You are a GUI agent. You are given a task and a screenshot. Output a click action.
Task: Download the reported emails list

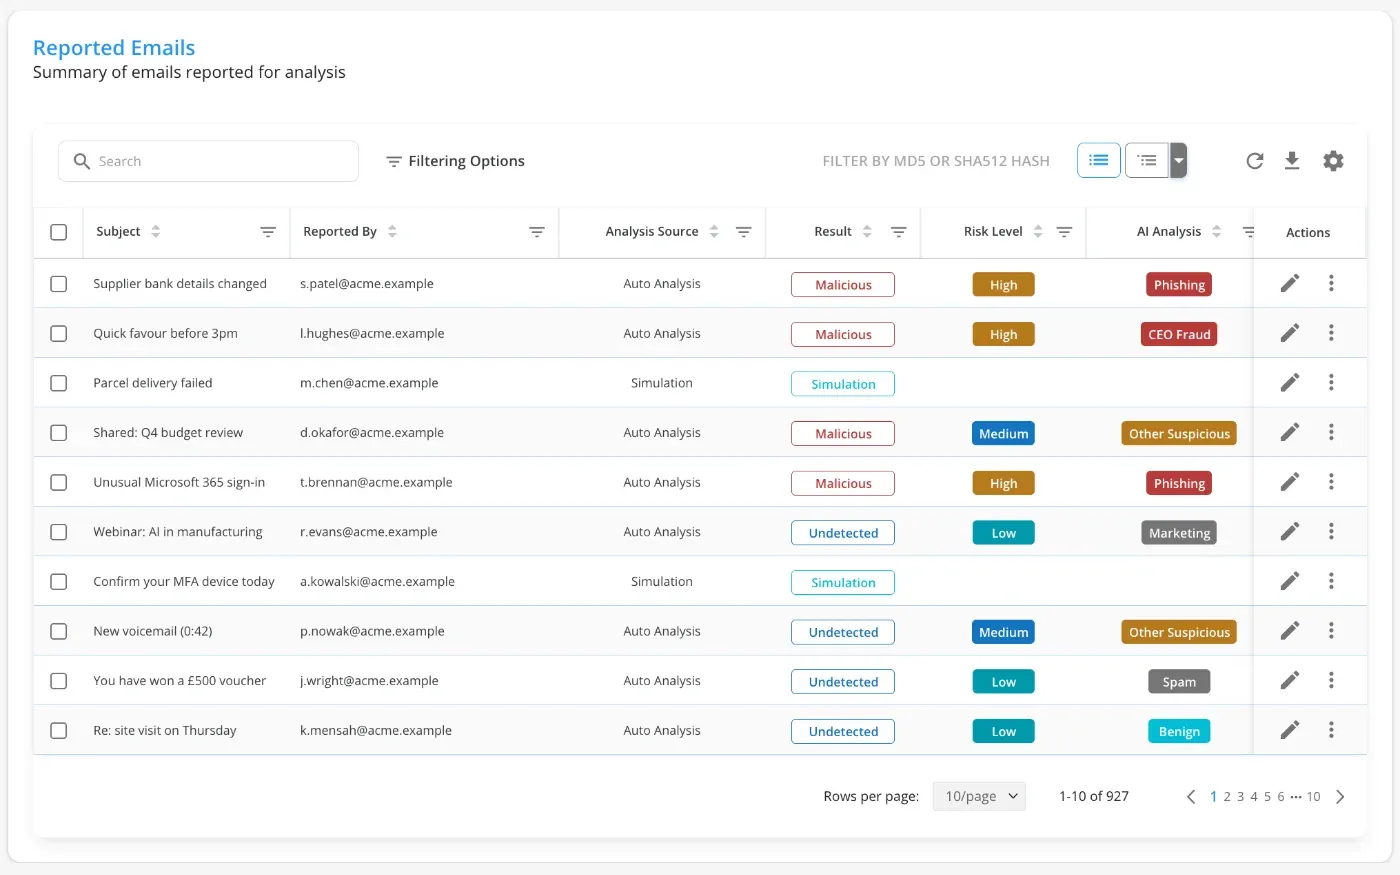click(1292, 161)
